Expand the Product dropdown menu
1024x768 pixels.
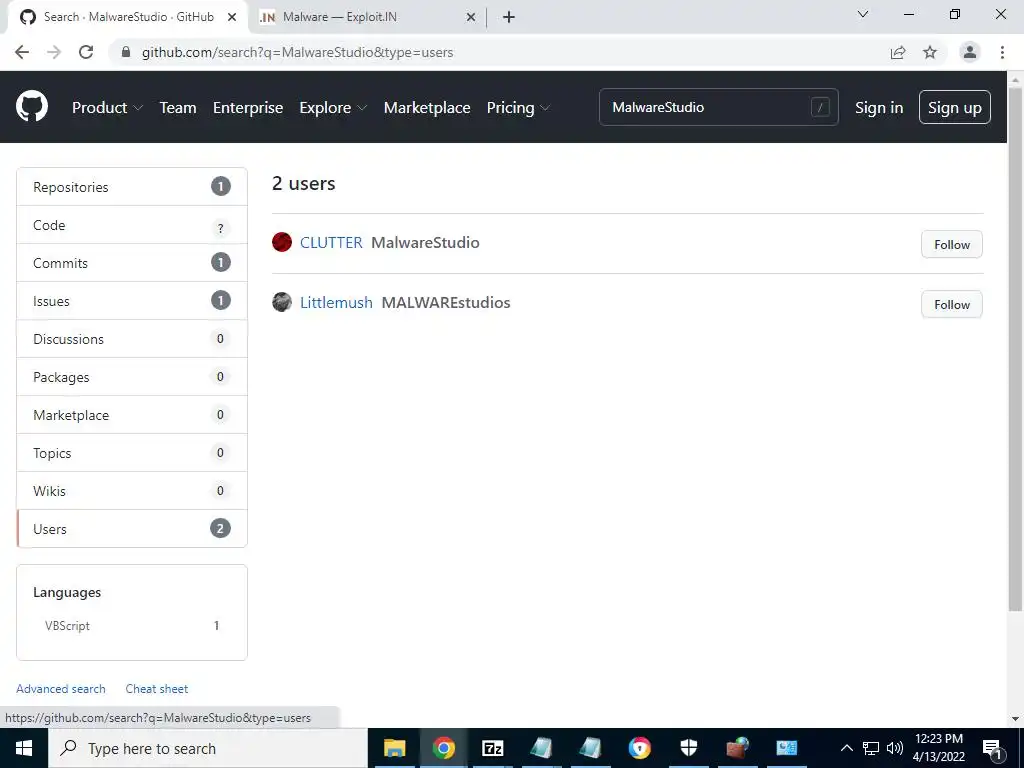[x=107, y=108]
